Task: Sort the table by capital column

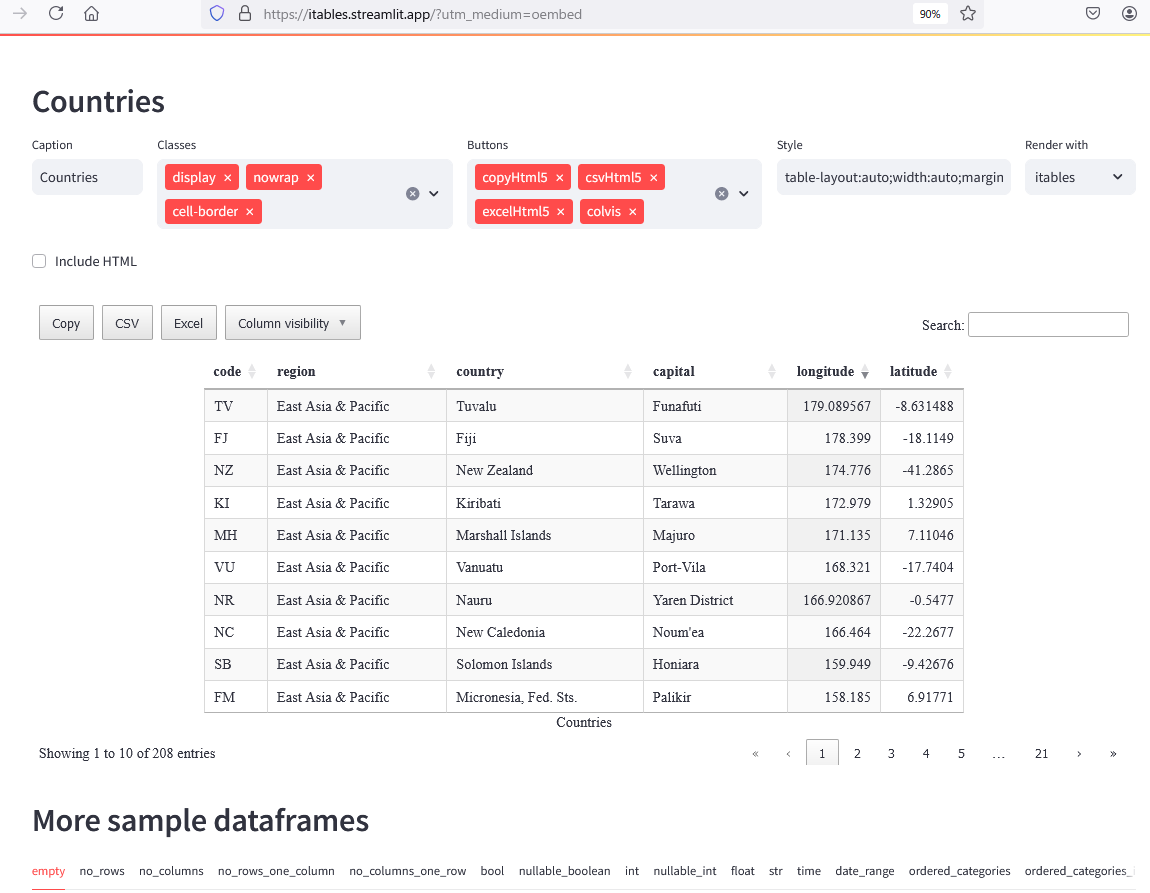Action: point(715,372)
